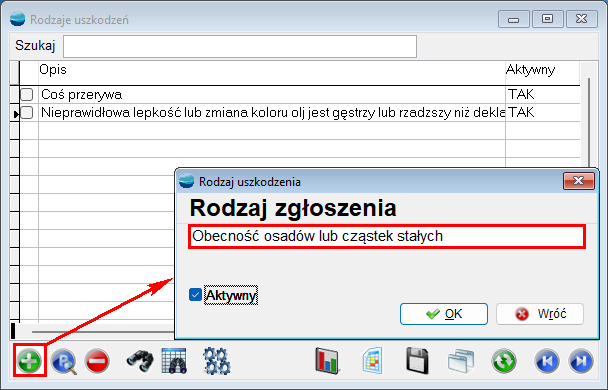The width and height of the screenshot is (608, 390).
Task: Open the preview record magnifier icon
Action: 64,361
